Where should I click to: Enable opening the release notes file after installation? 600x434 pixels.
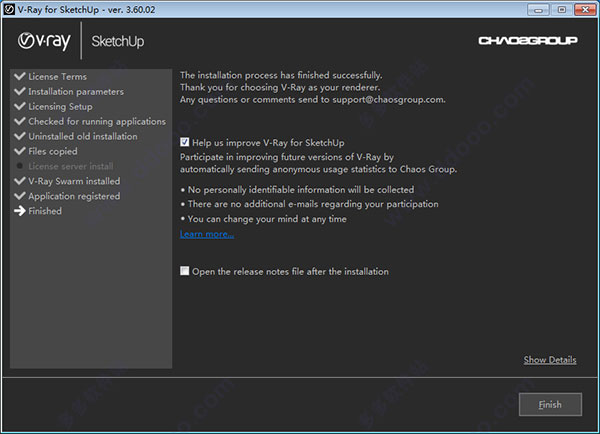coord(185,271)
